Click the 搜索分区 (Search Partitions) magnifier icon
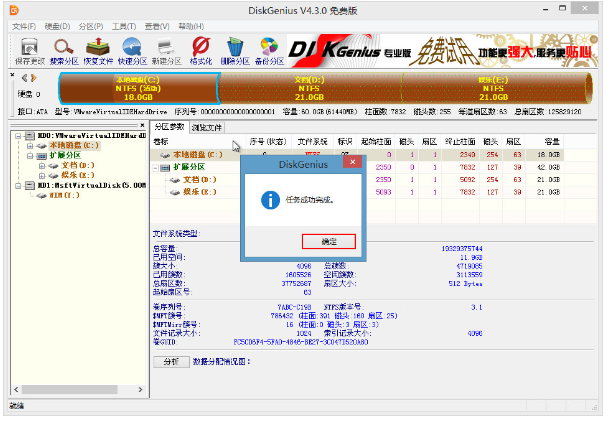Viewport: 611px width, 422px height. point(63,48)
